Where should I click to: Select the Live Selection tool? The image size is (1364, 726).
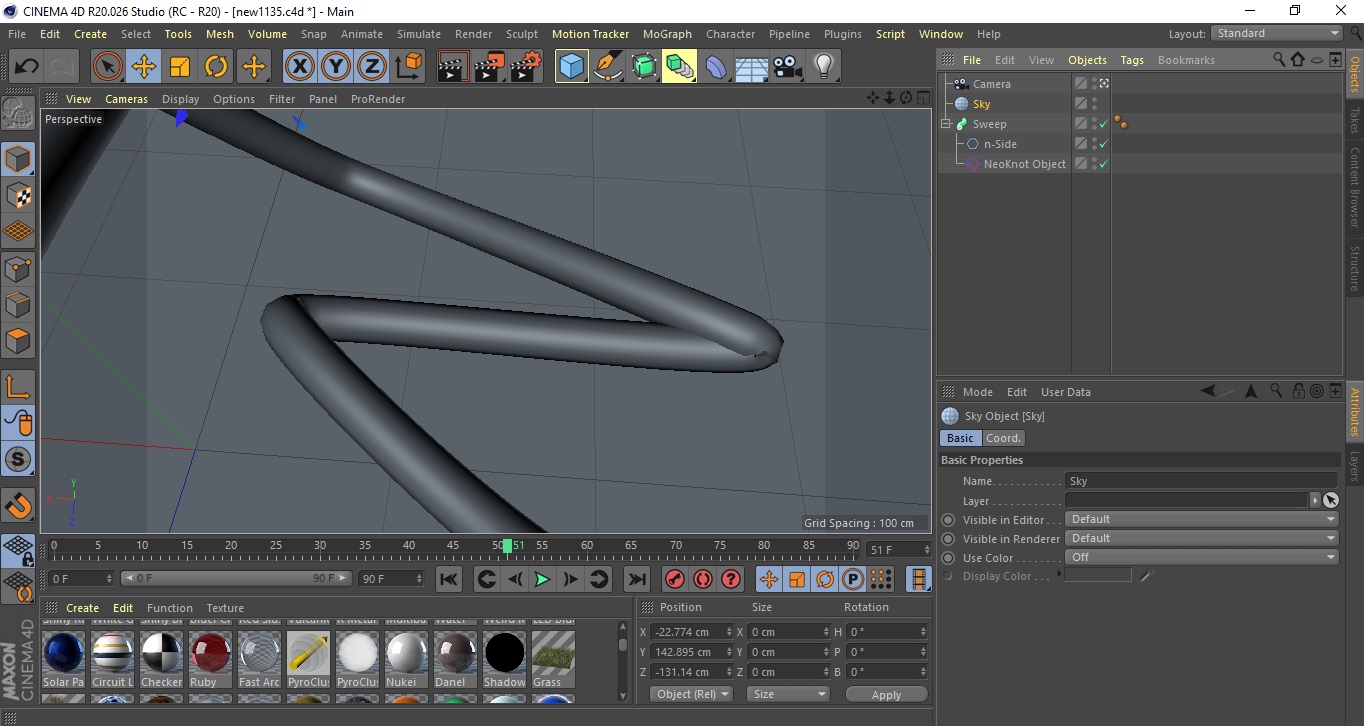pos(108,67)
